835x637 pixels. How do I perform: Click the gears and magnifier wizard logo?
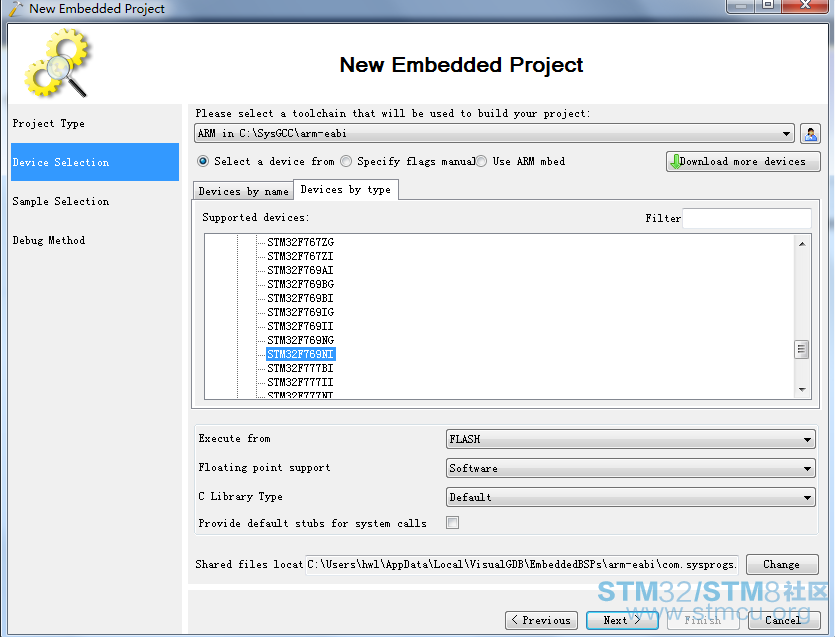point(56,63)
